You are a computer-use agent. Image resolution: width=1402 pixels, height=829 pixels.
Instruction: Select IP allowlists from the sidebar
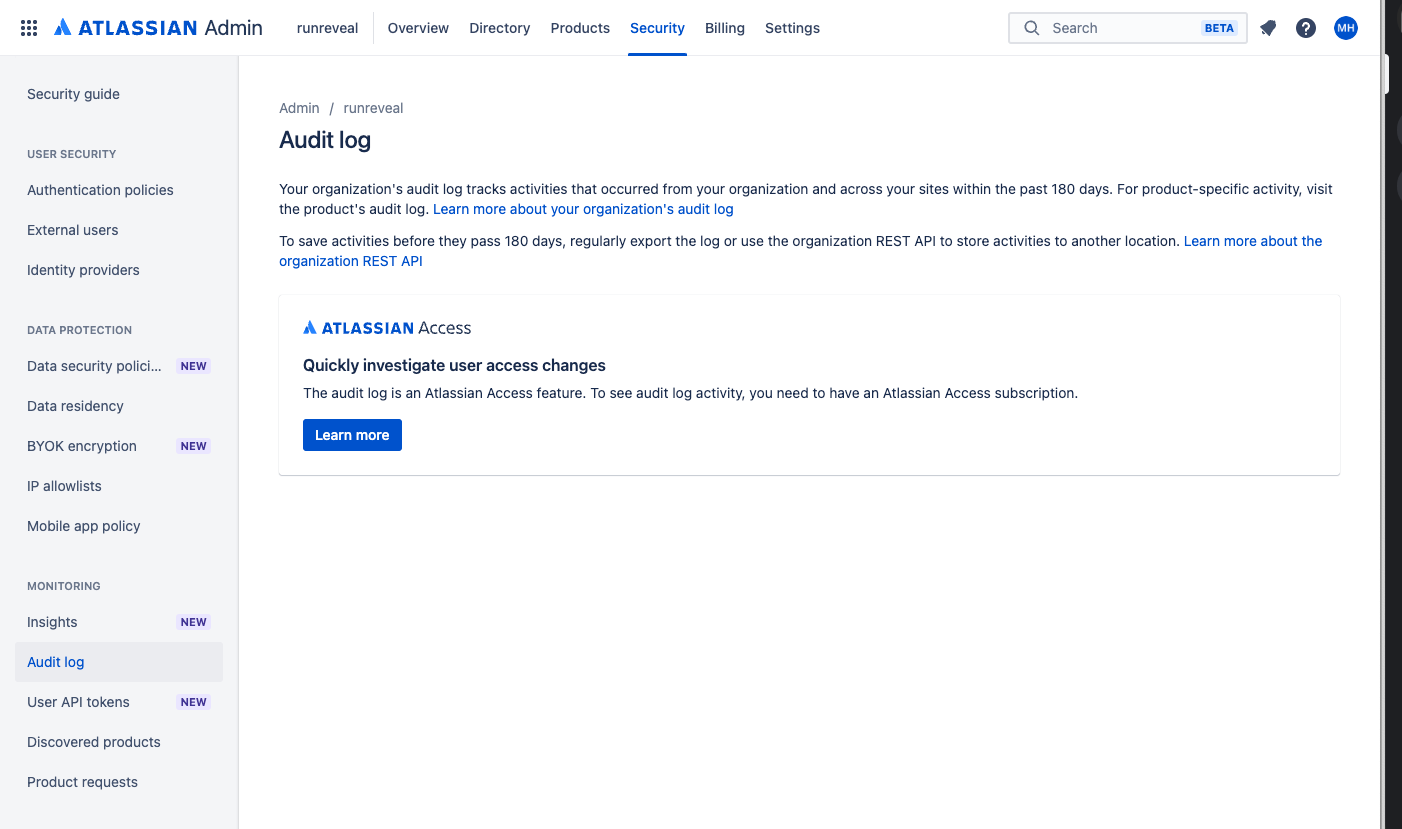[x=64, y=486]
